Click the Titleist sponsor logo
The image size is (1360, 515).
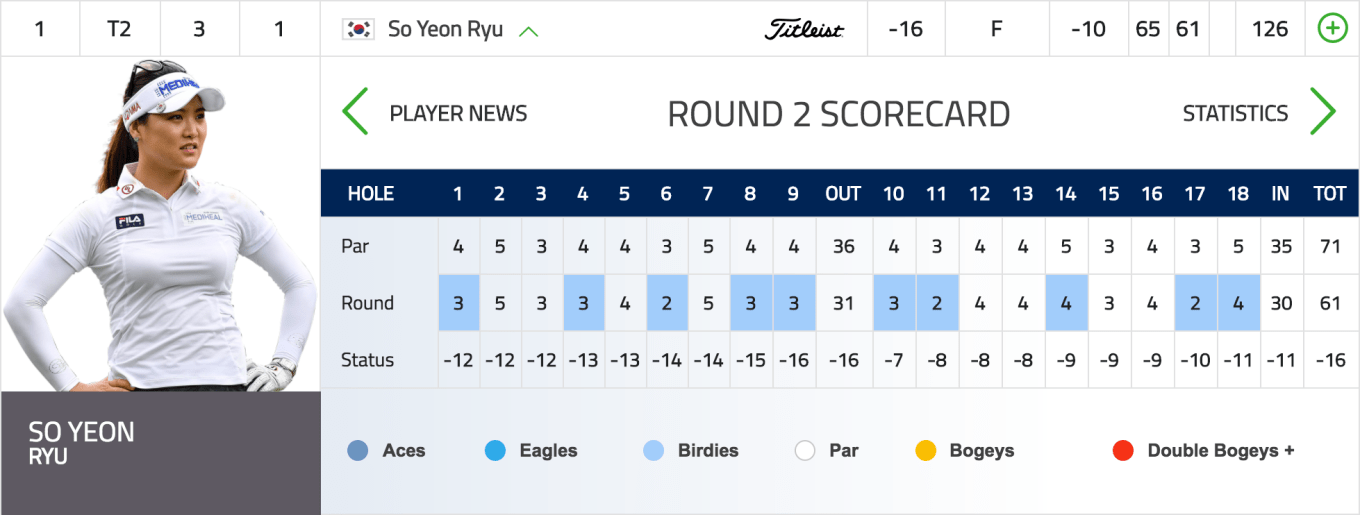[x=804, y=30]
